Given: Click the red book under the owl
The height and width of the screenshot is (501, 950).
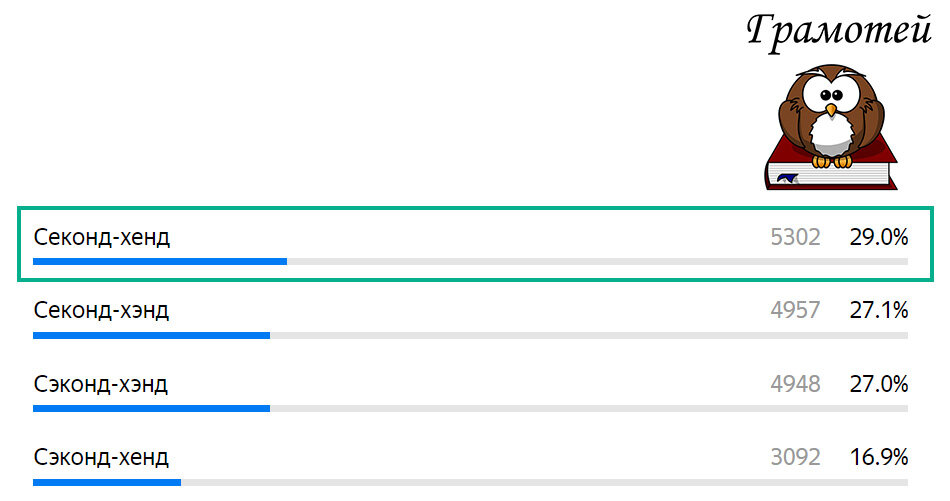Looking at the screenshot, I should coord(831,171).
